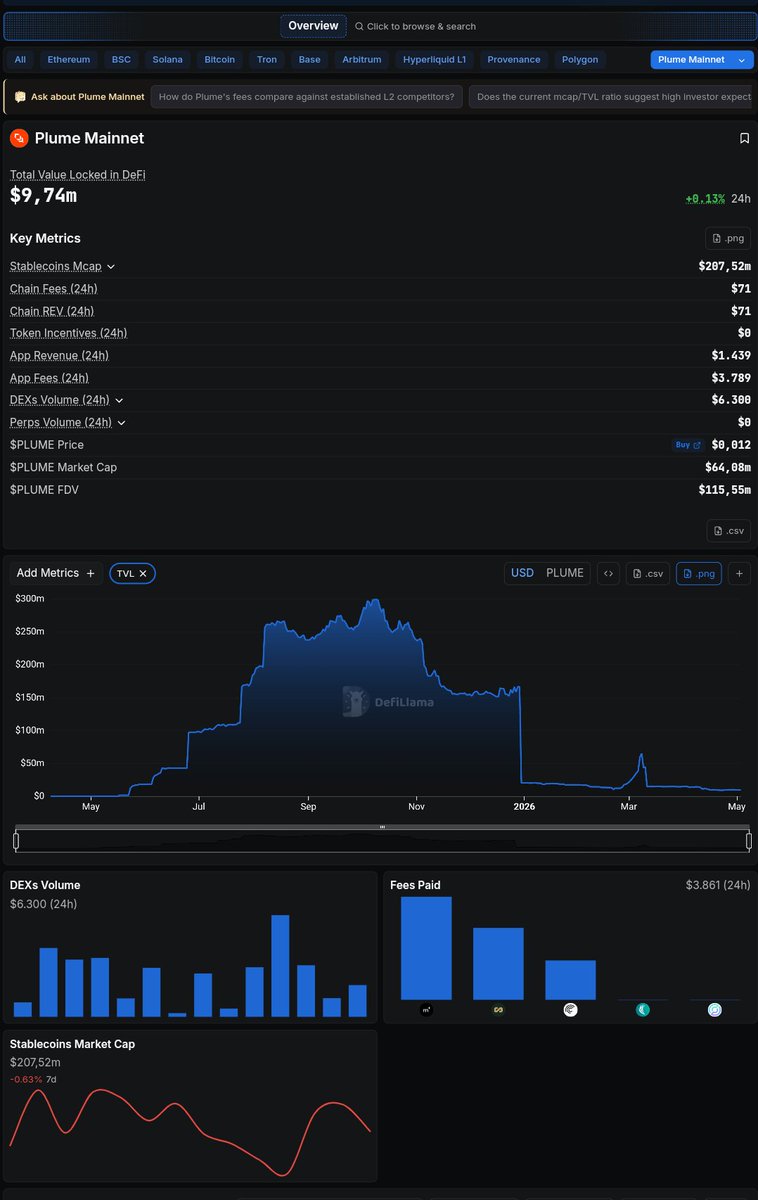The image size is (758, 1200).
Task: Click the plus icon next to chart .png
Action: click(739, 573)
